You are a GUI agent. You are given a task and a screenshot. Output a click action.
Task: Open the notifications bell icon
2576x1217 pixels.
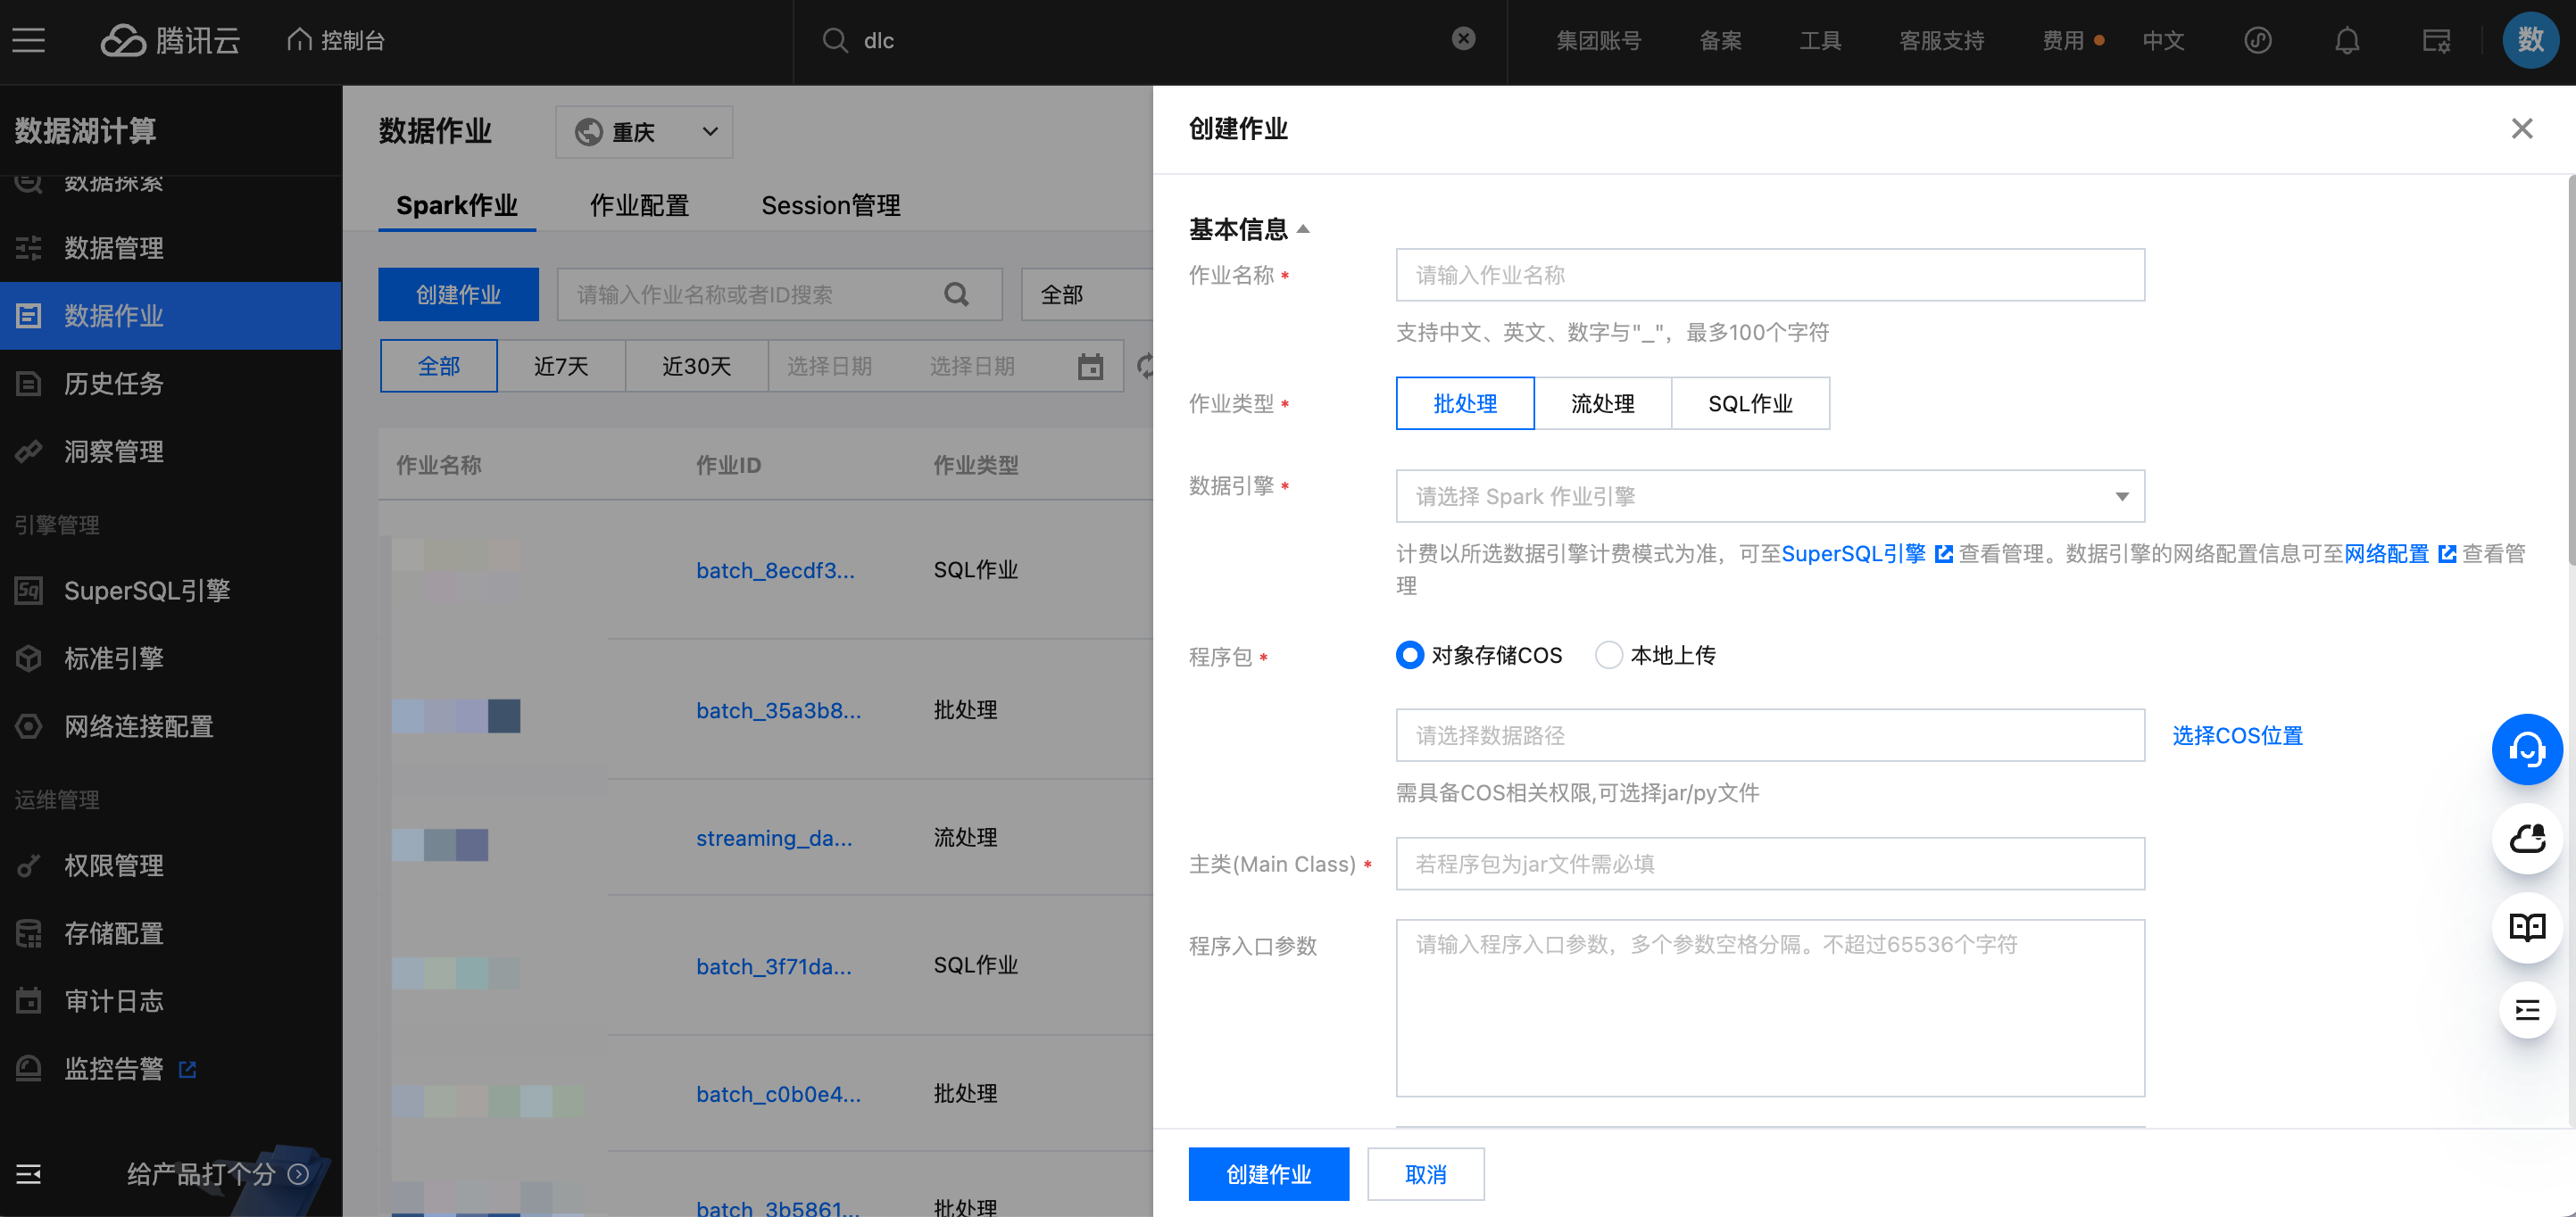pyautogui.click(x=2346, y=41)
